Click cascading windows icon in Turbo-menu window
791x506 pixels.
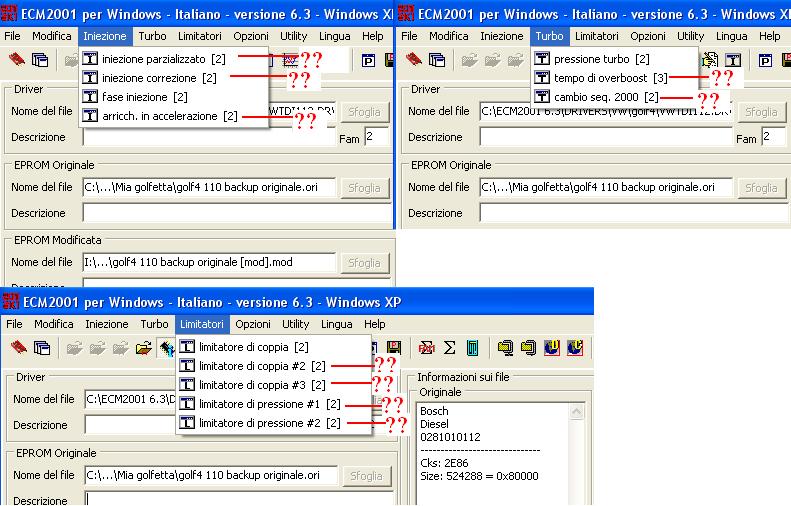coord(437,60)
